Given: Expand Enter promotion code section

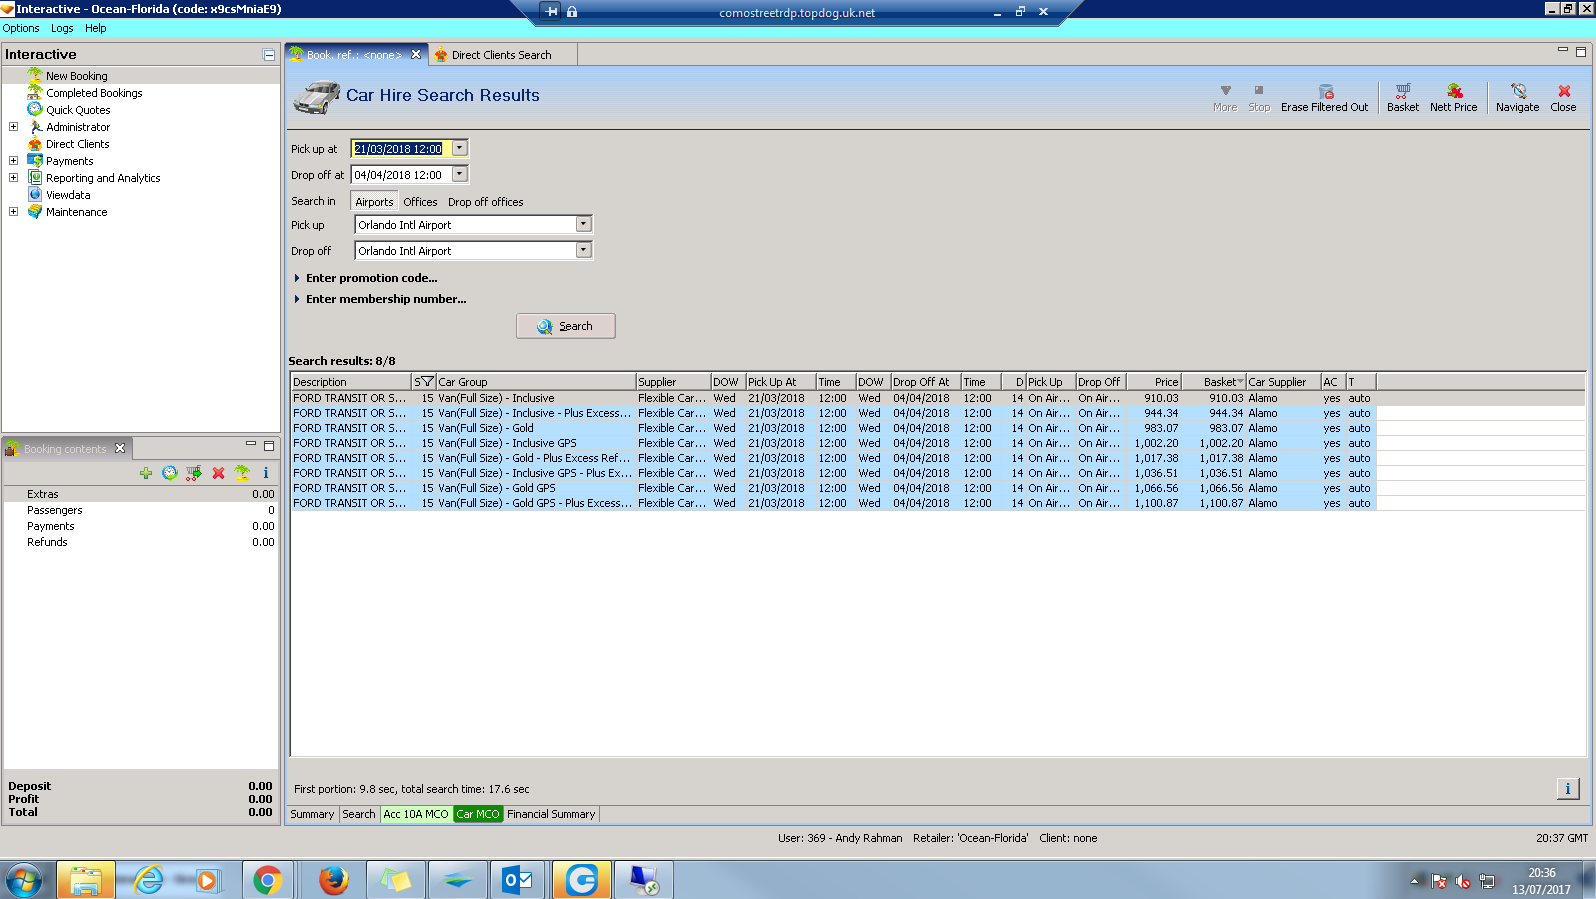Looking at the screenshot, I should (x=371, y=278).
